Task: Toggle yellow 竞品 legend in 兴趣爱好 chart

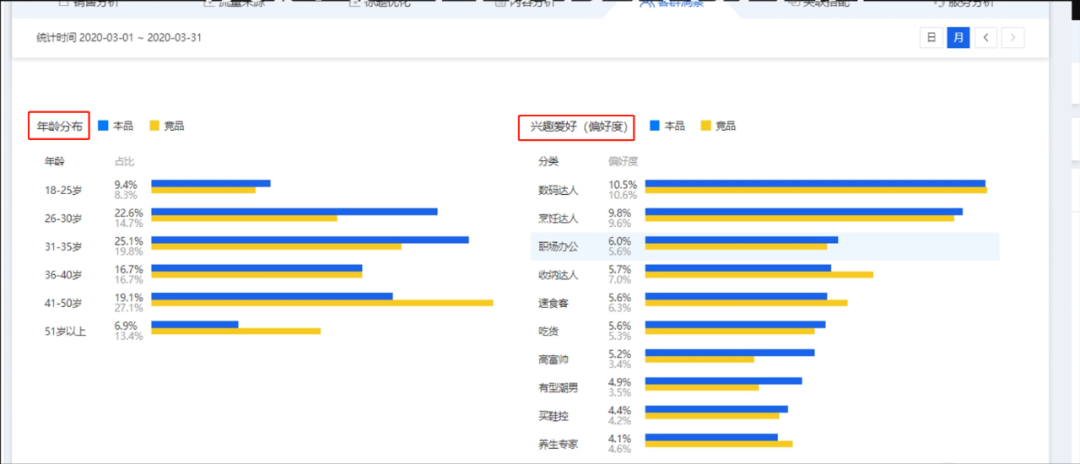Action: click(718, 126)
